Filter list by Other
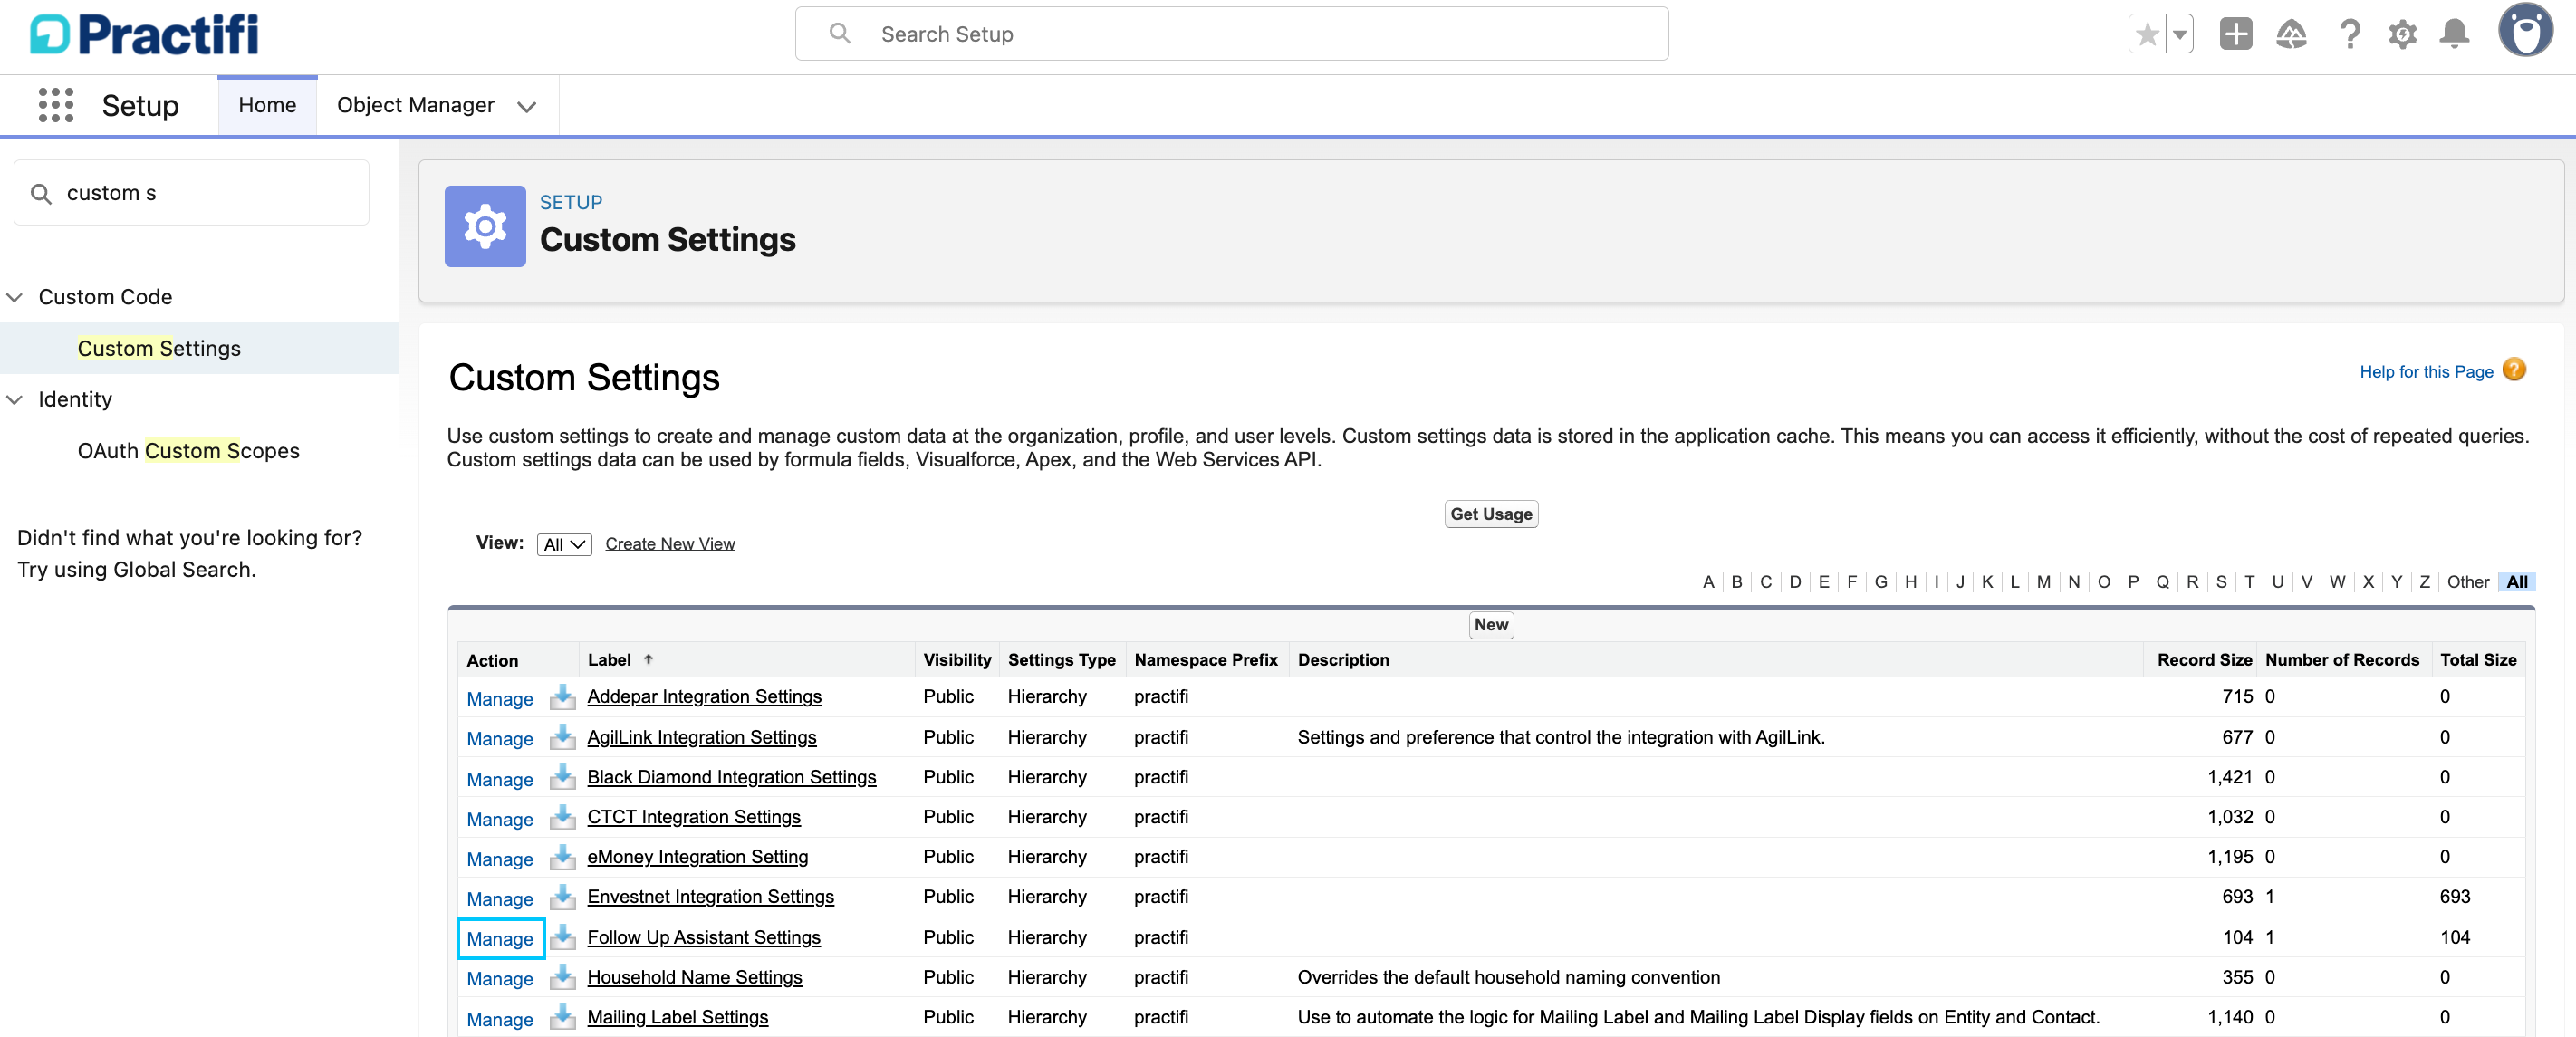The width and height of the screenshot is (2576, 1037). 2467,582
